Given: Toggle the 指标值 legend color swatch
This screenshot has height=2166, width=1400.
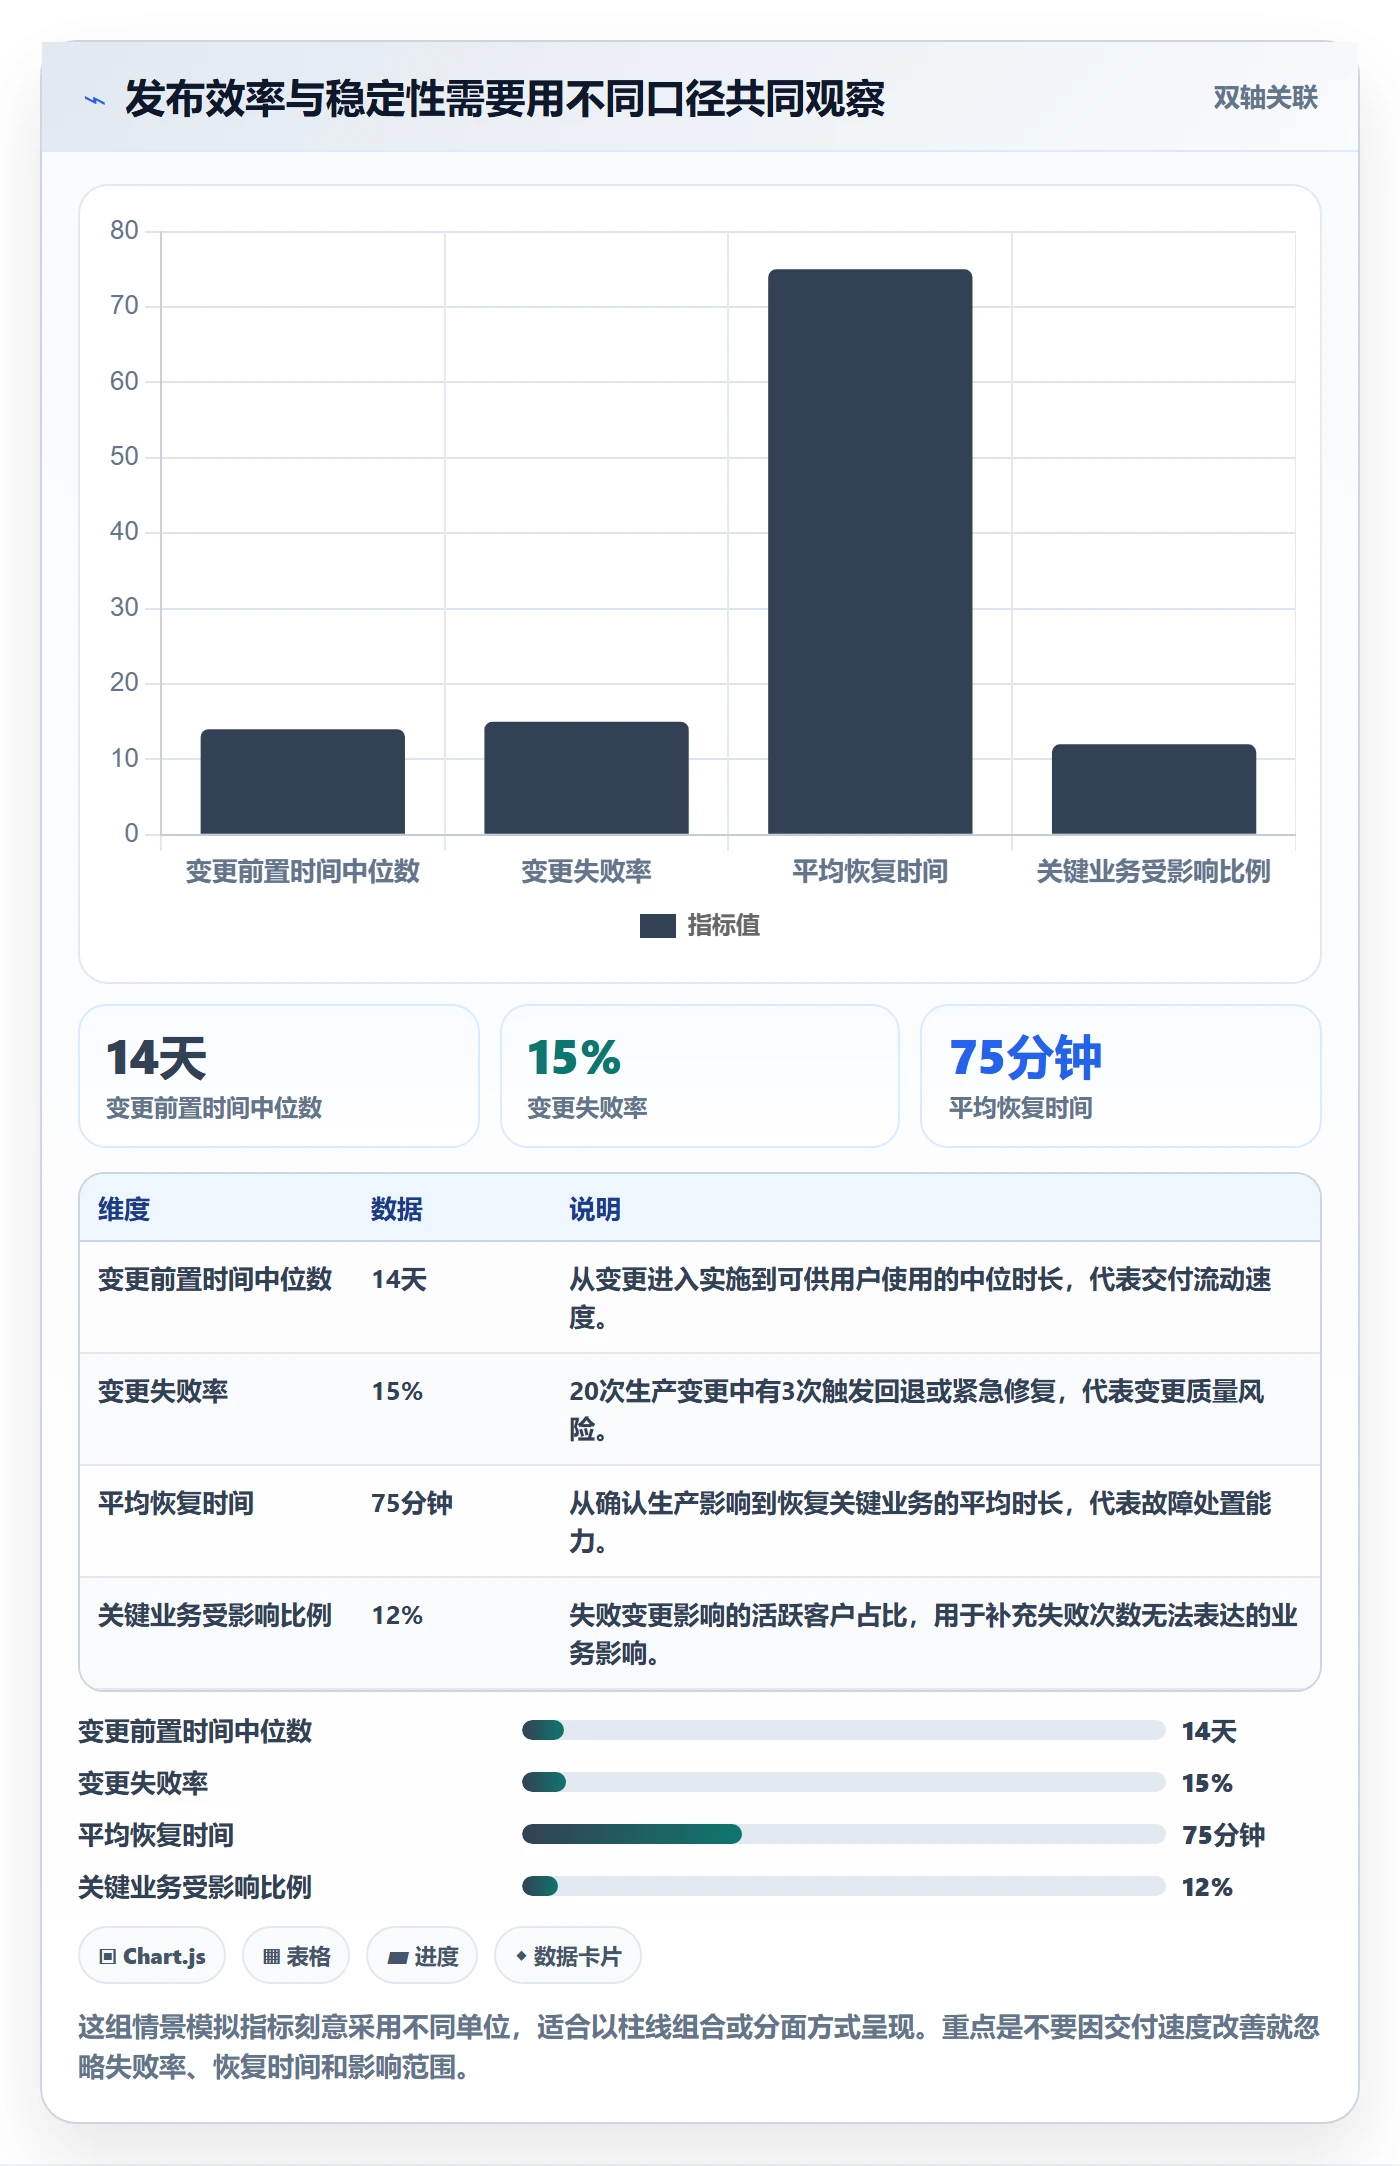Looking at the screenshot, I should click(657, 926).
